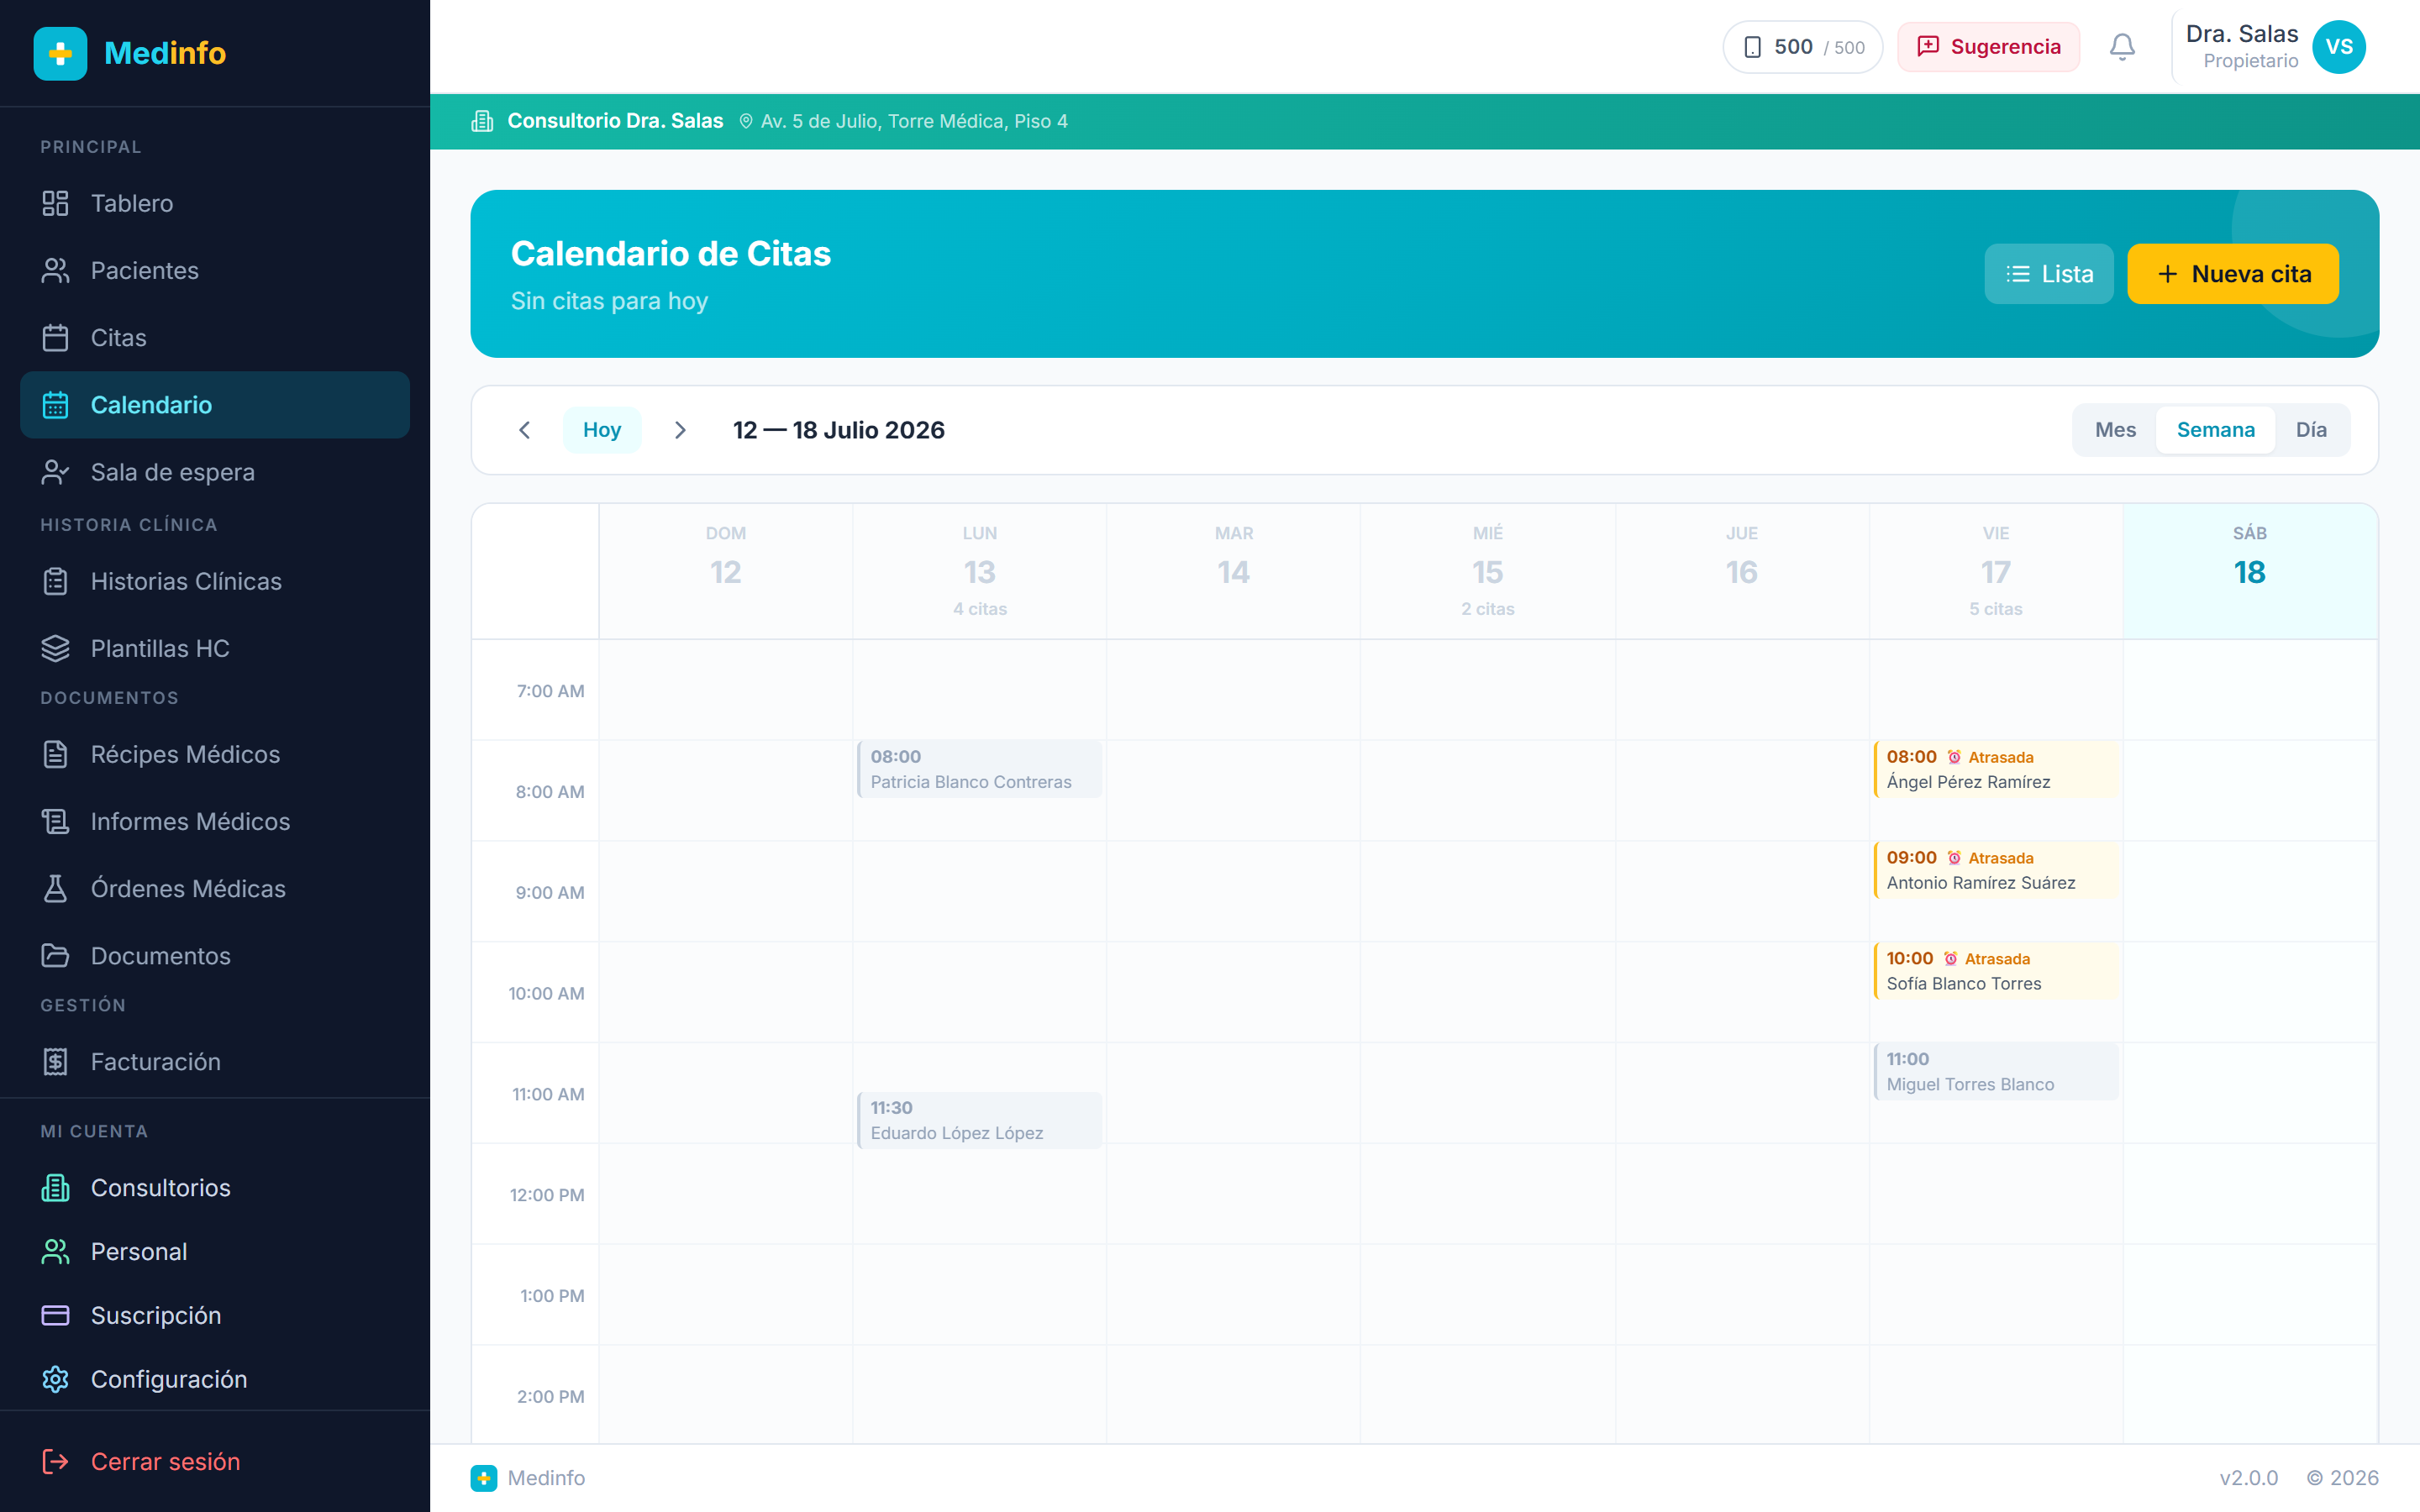The image size is (2420, 1512).
Task: Open Configuración gear icon
Action: [x=55, y=1379]
